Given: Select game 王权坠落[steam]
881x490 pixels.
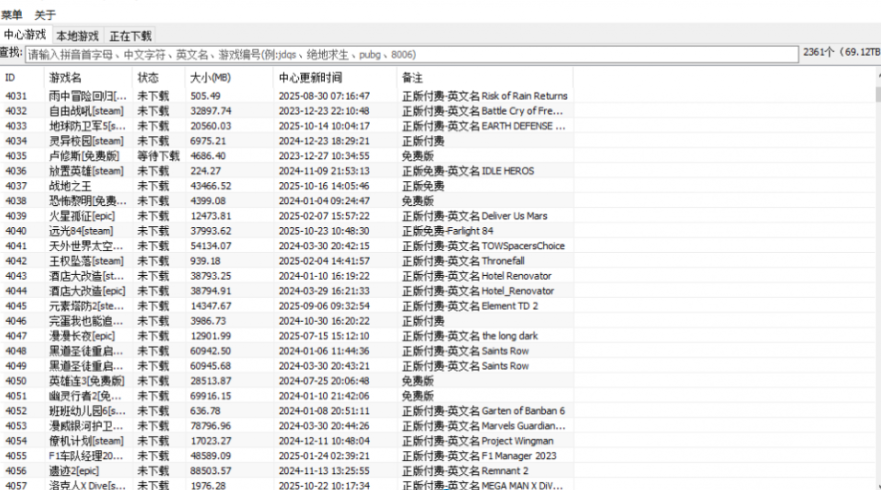Looking at the screenshot, I should 86,261.
